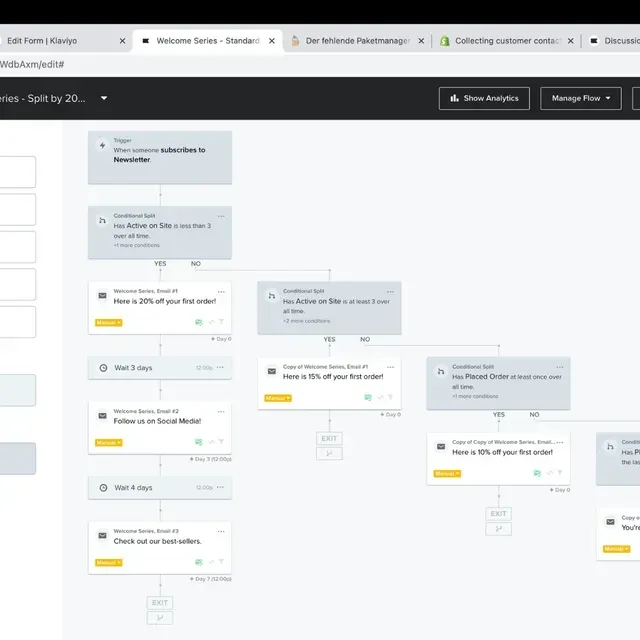The width and height of the screenshot is (640, 640).
Task: Click green smart sending icon on Social Media email
Action: 199,442
